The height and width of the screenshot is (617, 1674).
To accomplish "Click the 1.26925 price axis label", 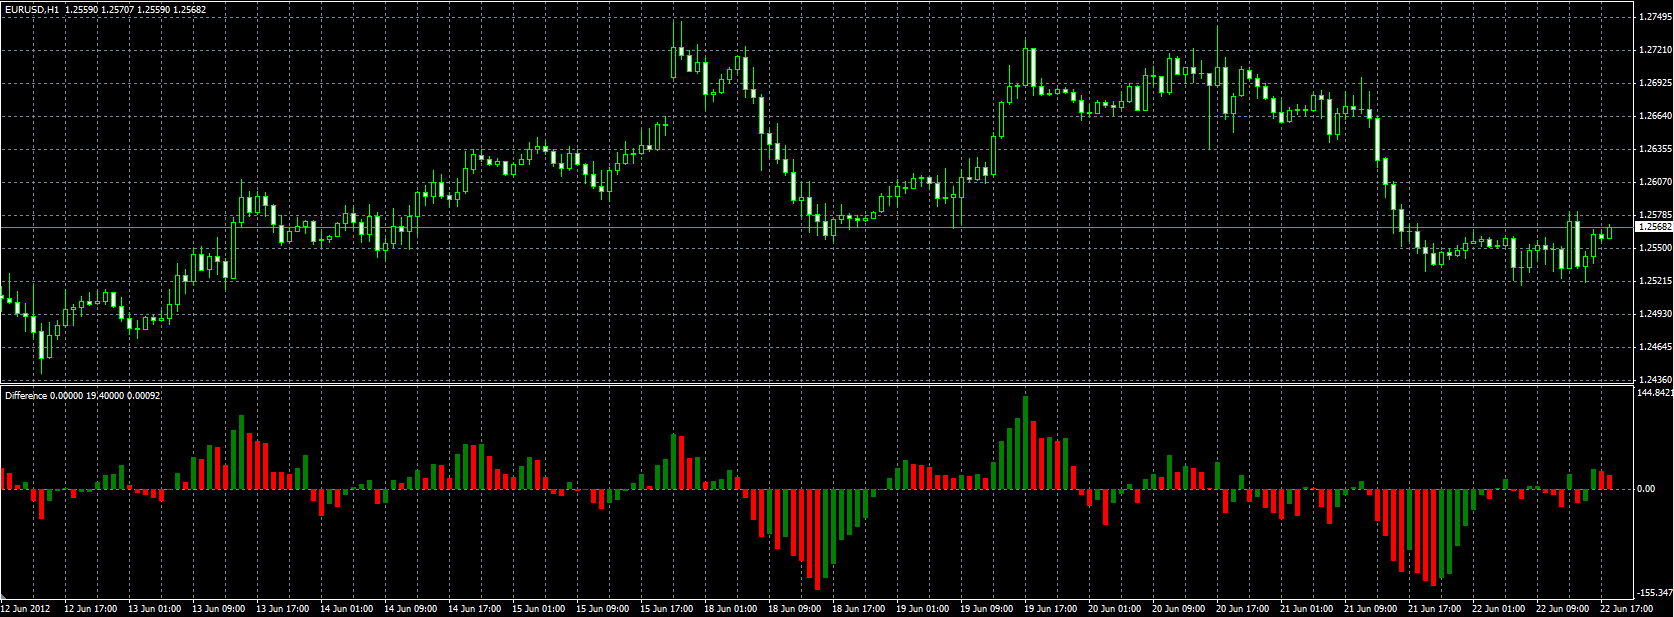I will (x=1656, y=83).
